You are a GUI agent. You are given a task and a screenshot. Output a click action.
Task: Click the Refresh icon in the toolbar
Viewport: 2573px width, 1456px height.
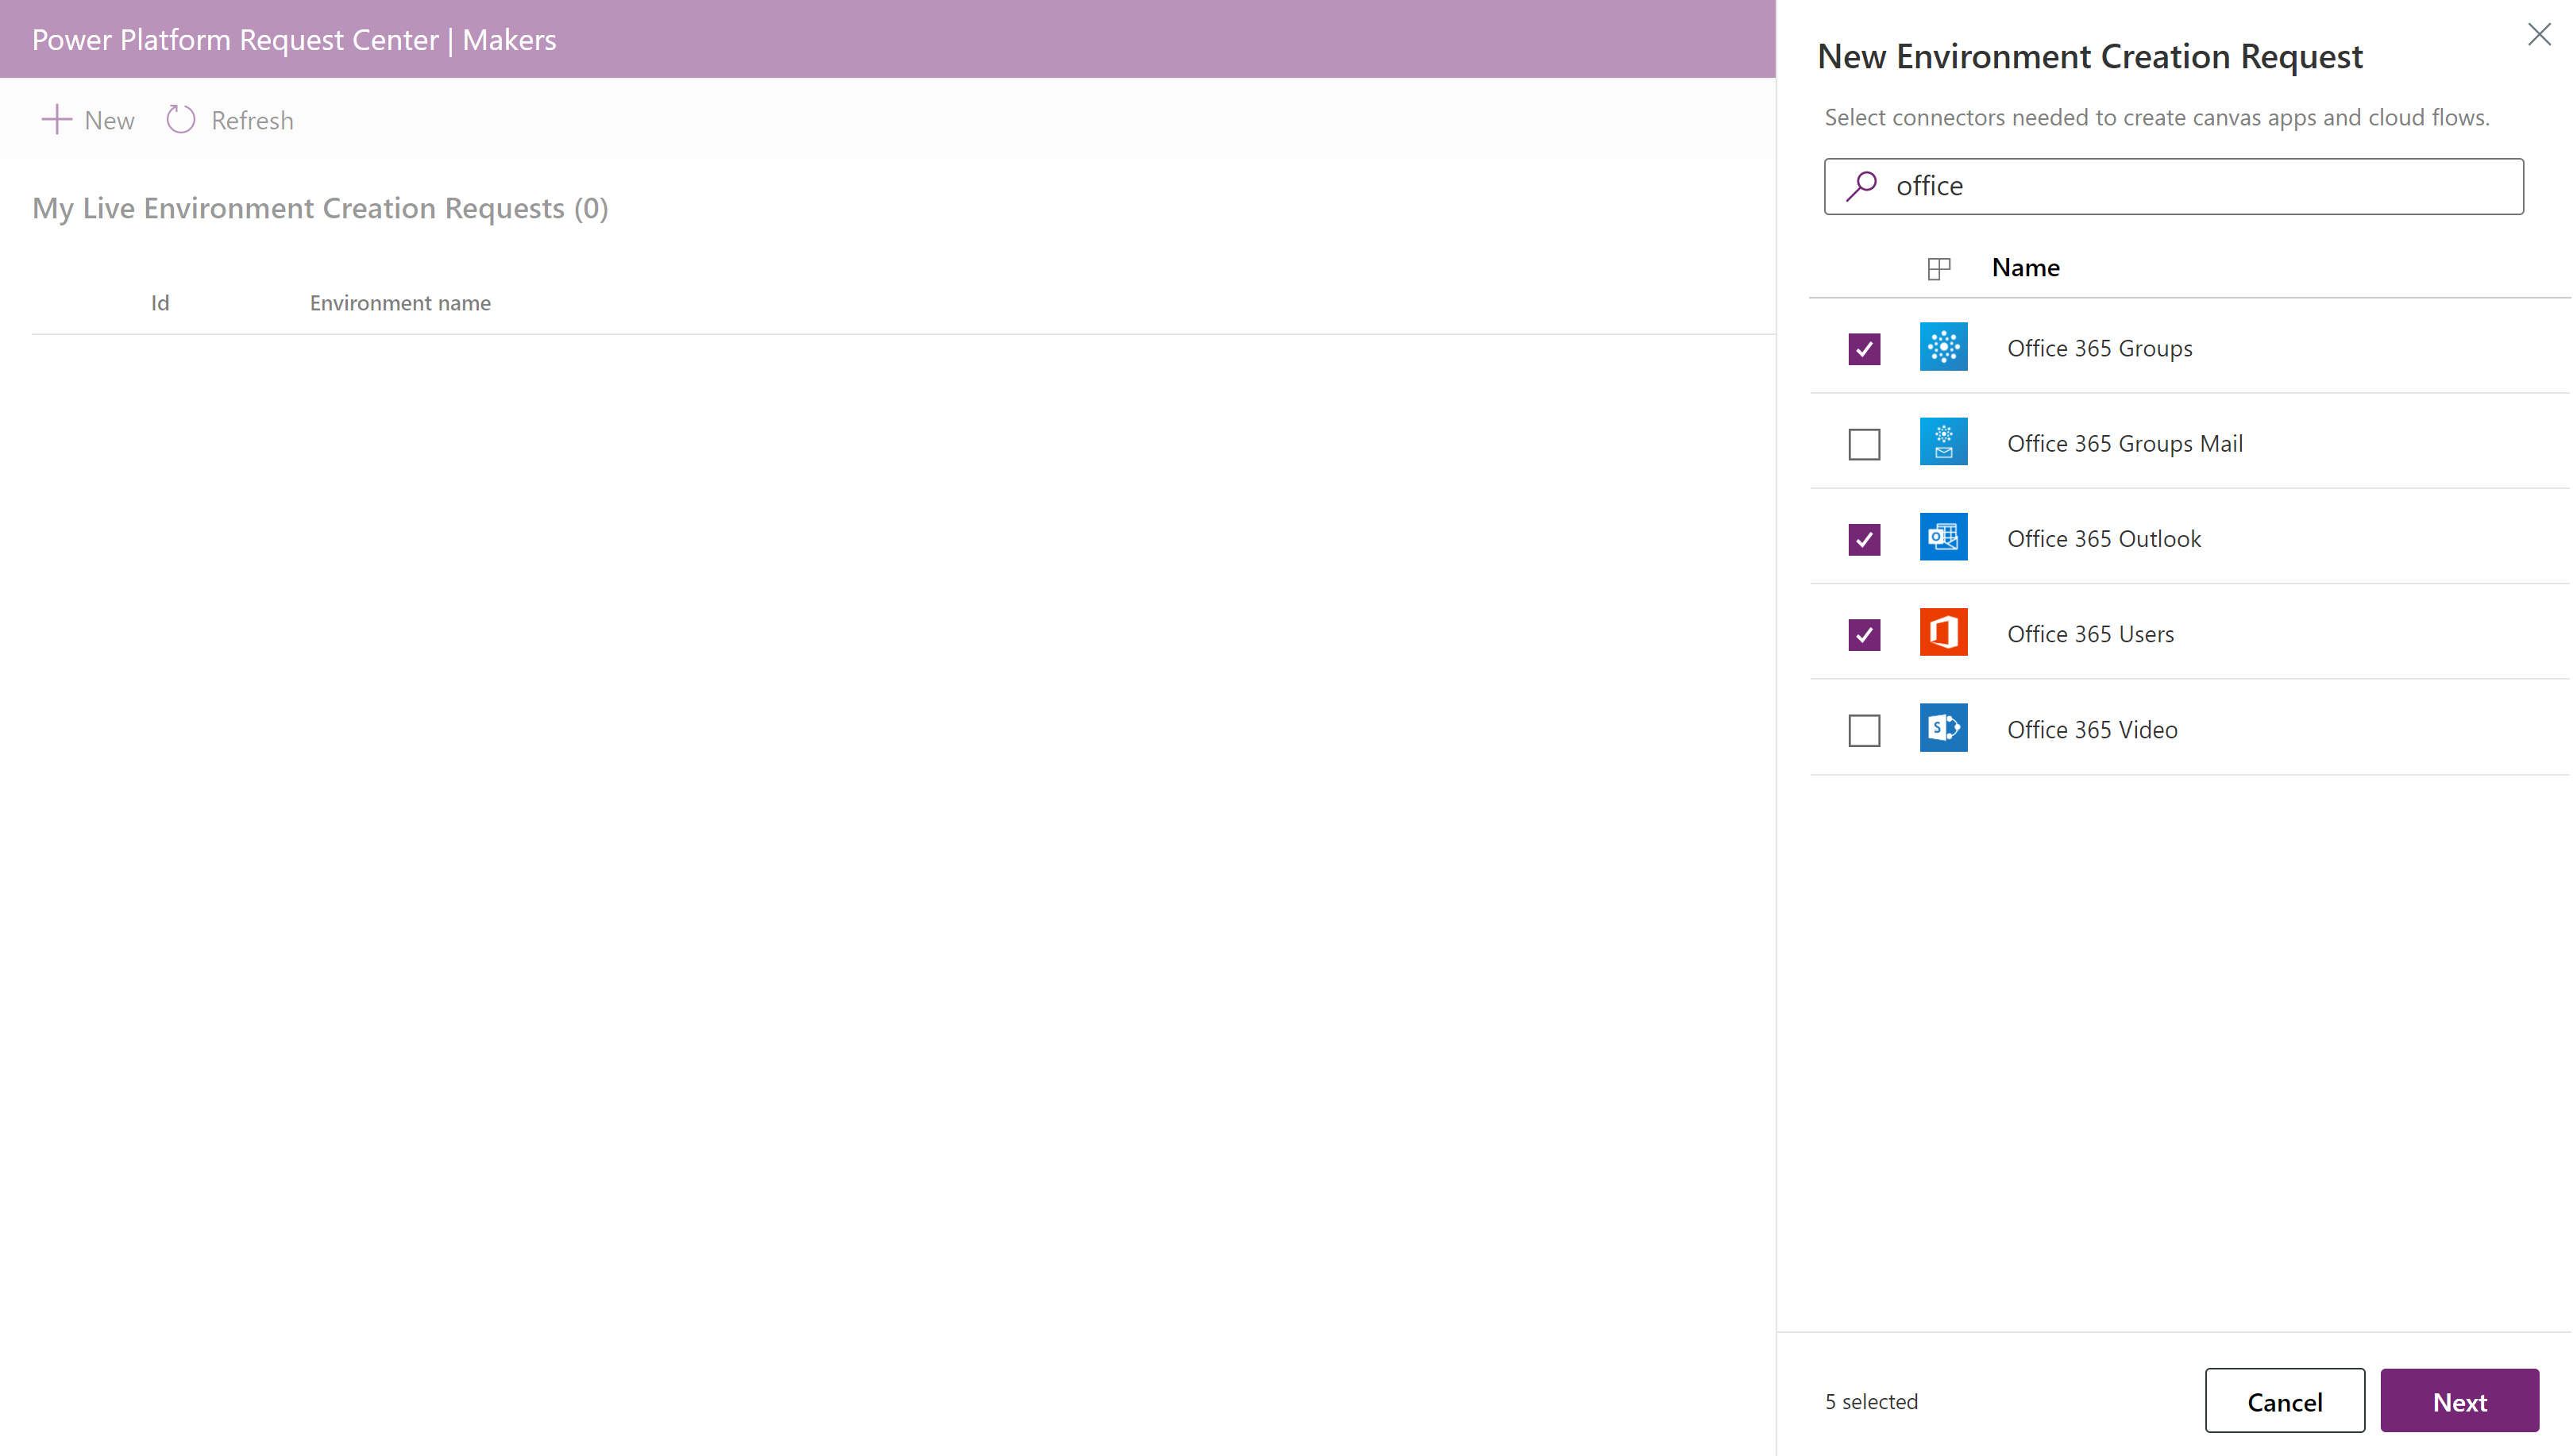[180, 118]
